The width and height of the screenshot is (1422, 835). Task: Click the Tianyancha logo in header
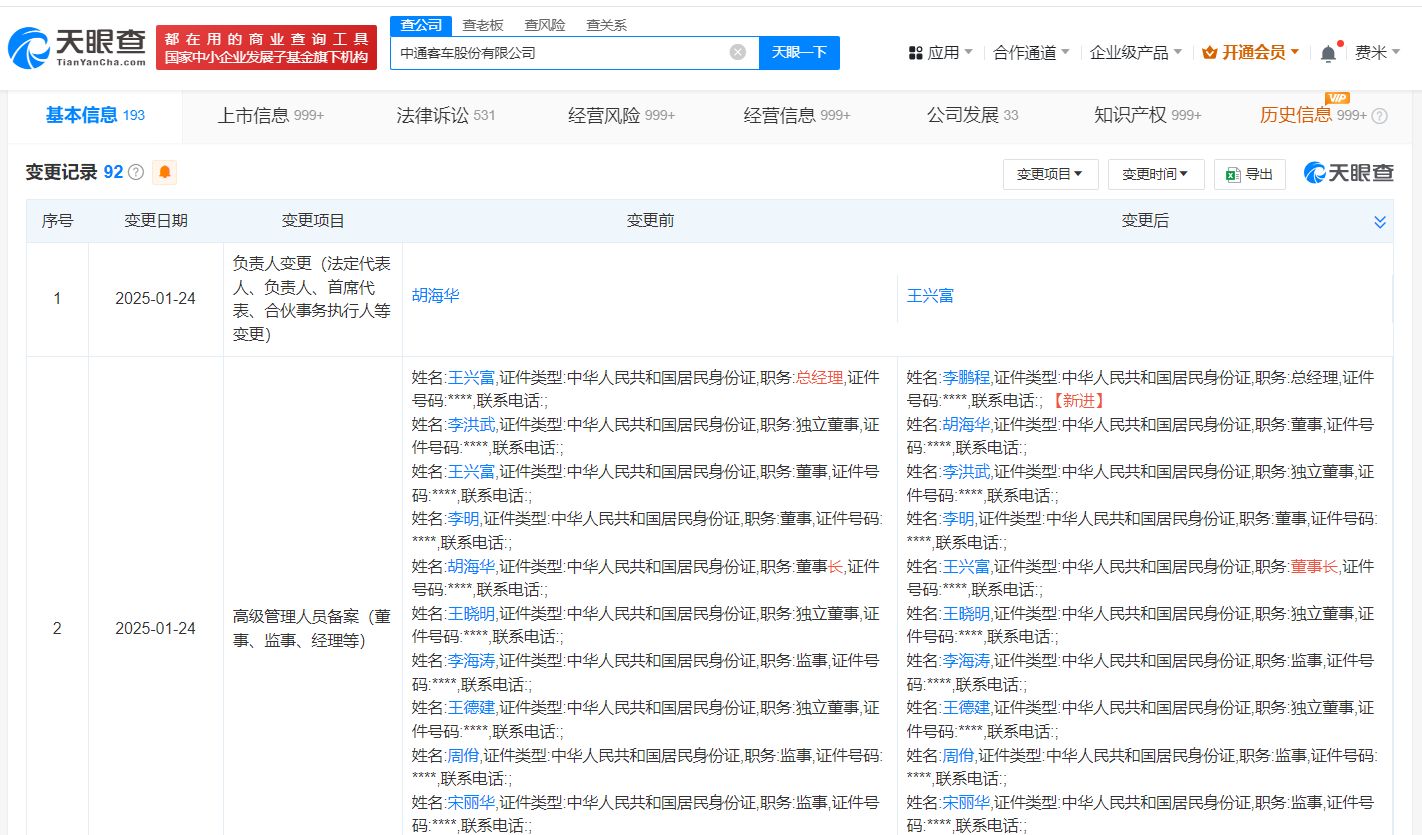click(76, 47)
